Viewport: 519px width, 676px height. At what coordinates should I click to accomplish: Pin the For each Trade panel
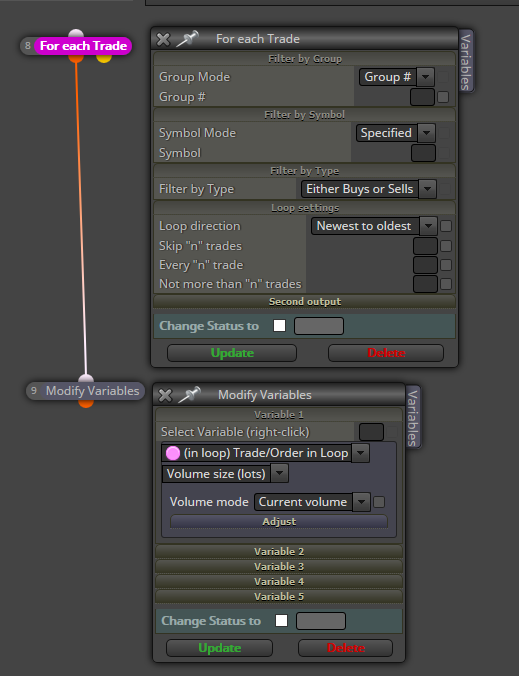[x=187, y=38]
